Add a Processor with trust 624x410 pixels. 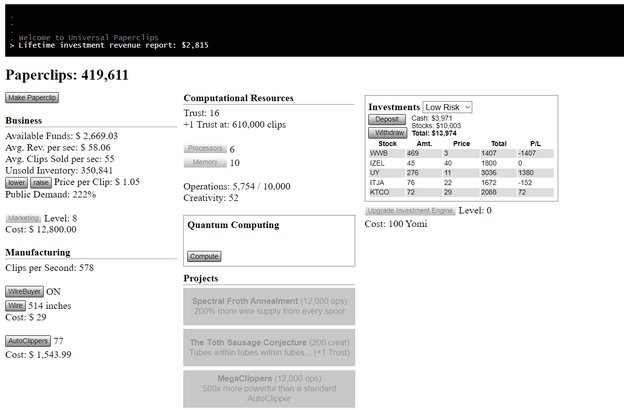[x=204, y=149]
